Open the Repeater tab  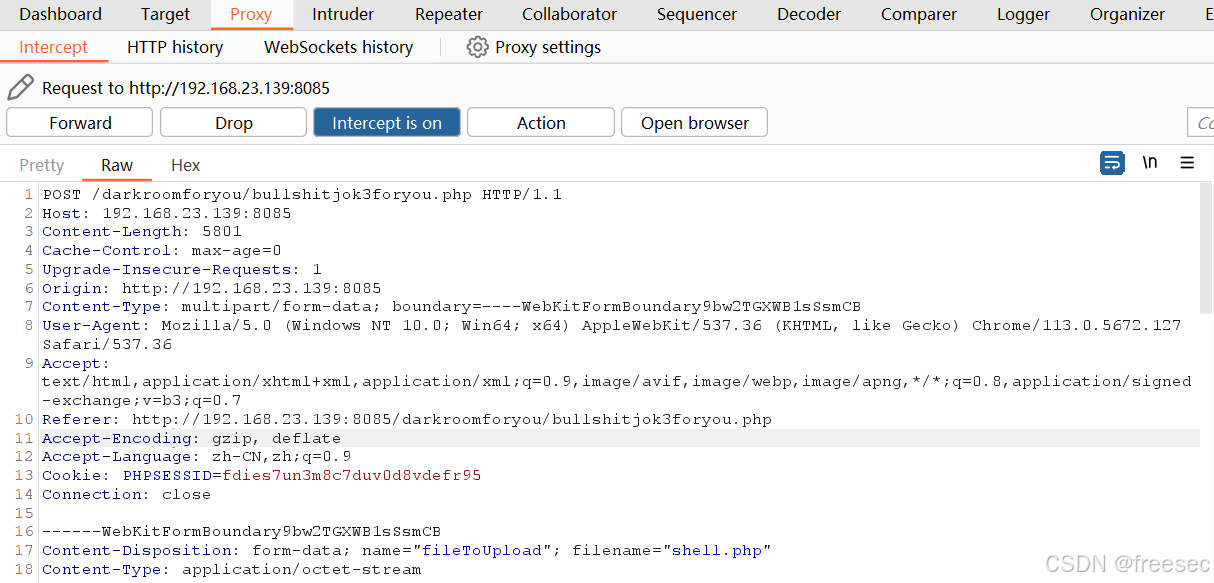pos(449,14)
